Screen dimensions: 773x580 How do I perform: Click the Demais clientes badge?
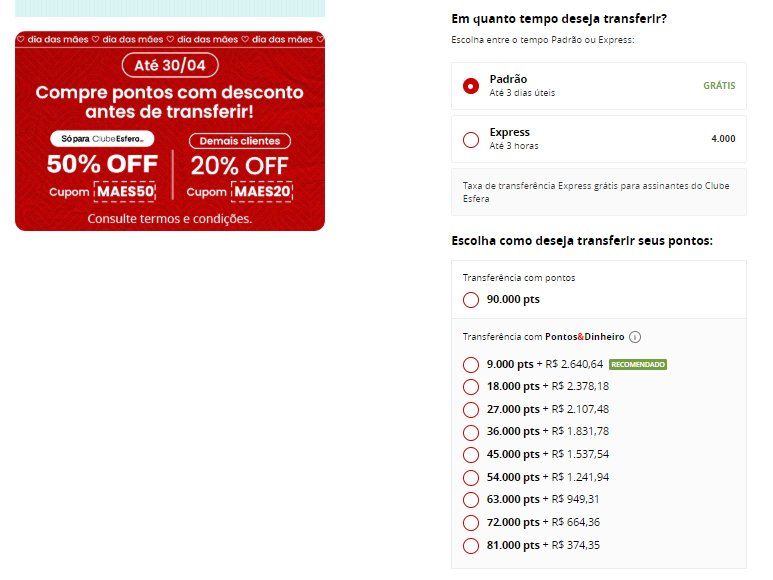pyautogui.click(x=240, y=141)
